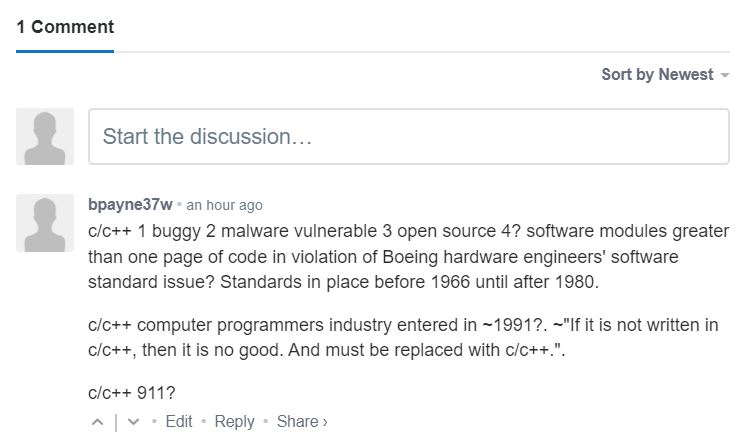Click the caret arrow next to Sort by Newest
Image resolution: width=754 pixels, height=436 pixels.
pyautogui.click(x=725, y=75)
